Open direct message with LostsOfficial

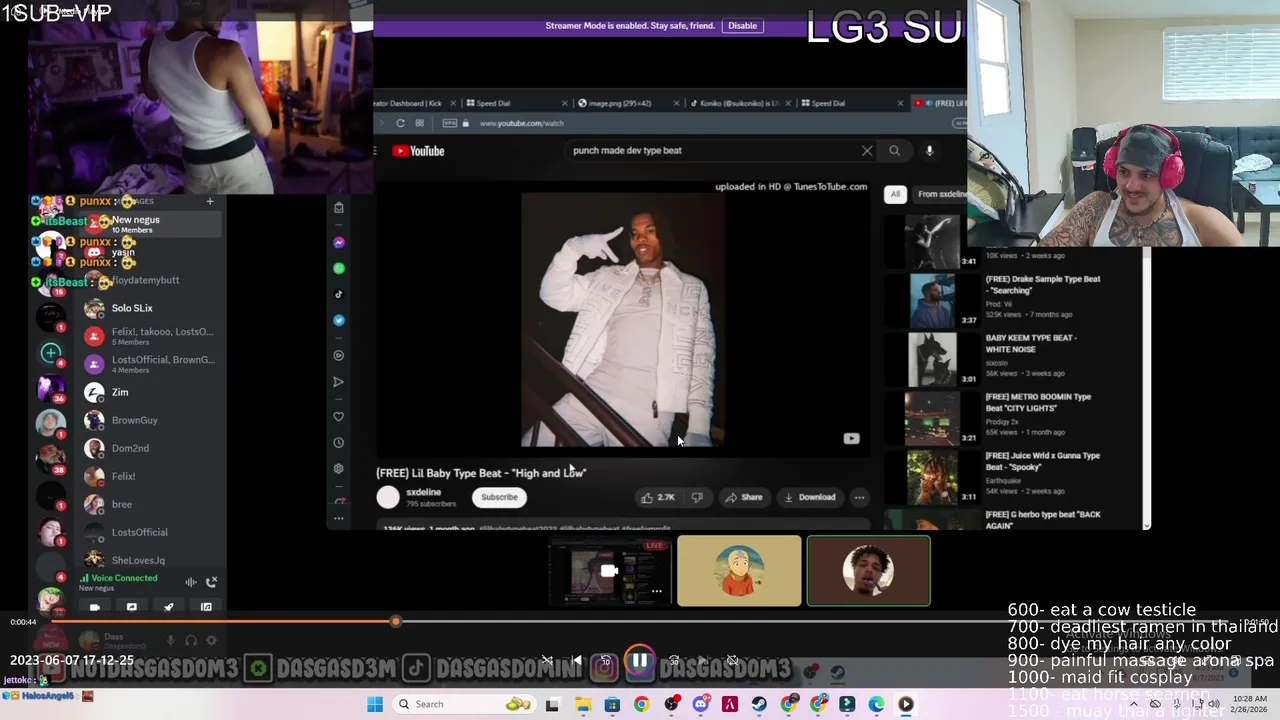point(150,532)
